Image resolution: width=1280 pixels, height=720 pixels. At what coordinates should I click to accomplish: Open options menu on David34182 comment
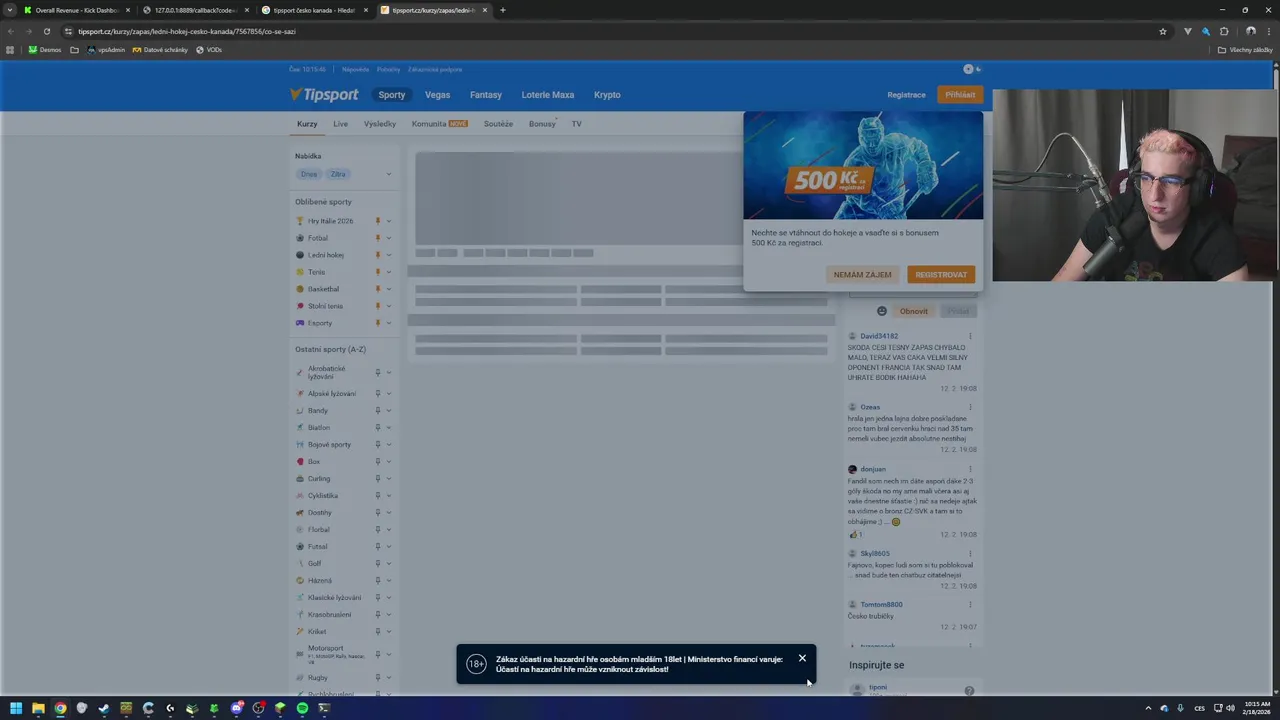[x=970, y=336]
